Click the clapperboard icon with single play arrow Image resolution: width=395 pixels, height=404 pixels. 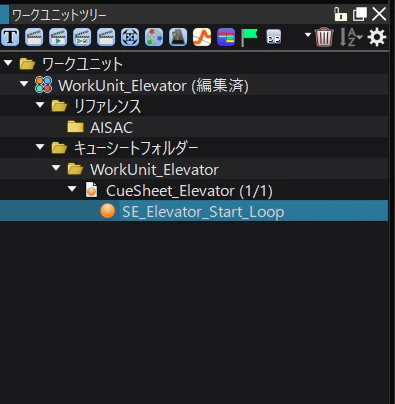point(58,37)
